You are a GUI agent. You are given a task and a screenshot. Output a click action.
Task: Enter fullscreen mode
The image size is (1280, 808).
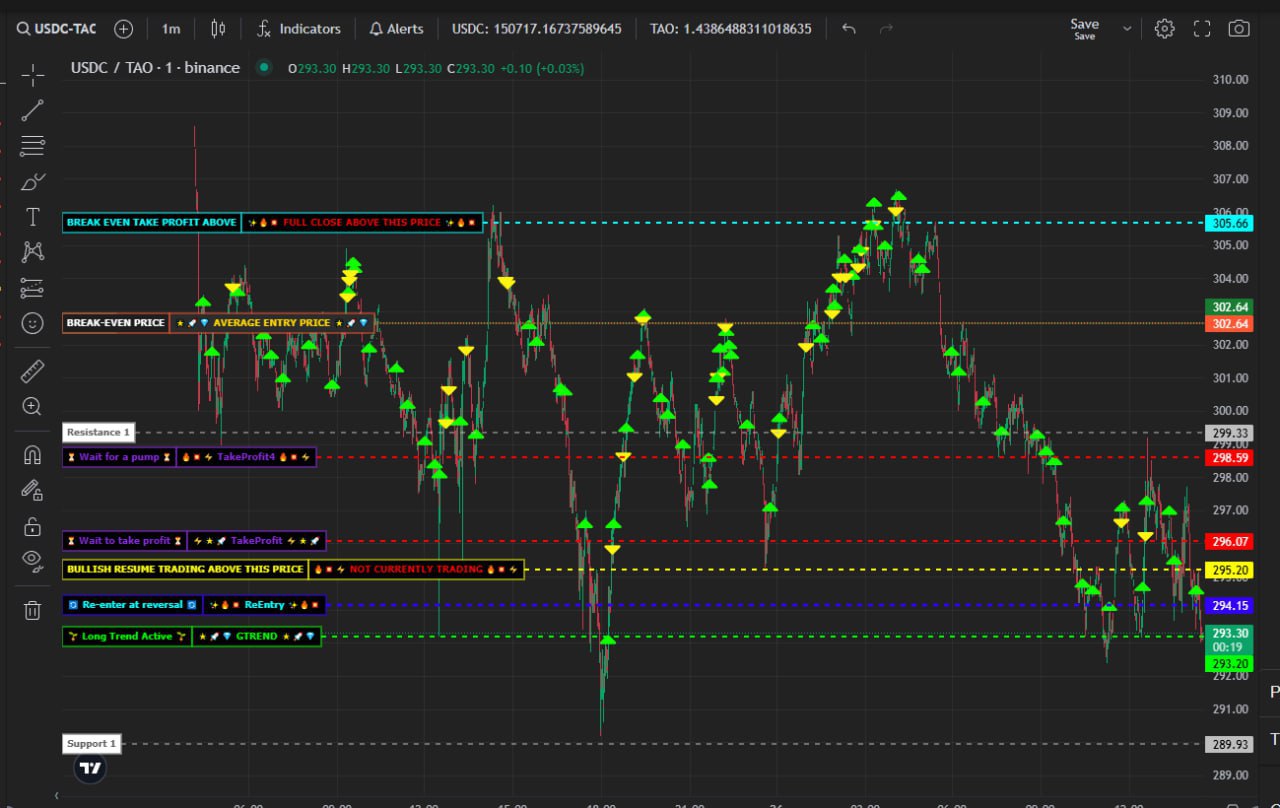(1202, 29)
